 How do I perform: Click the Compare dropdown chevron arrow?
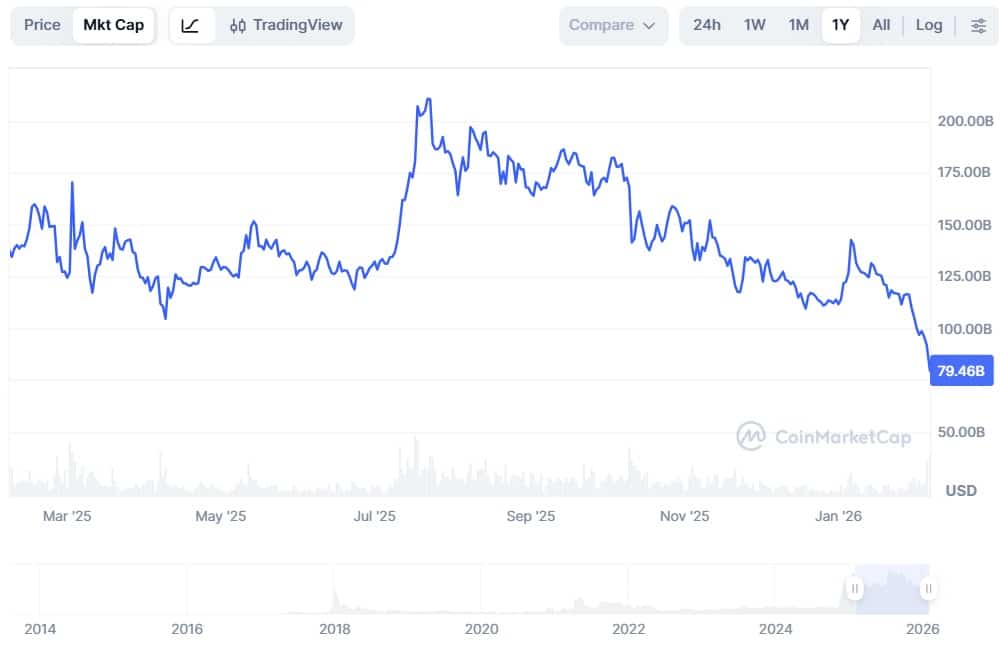click(649, 26)
